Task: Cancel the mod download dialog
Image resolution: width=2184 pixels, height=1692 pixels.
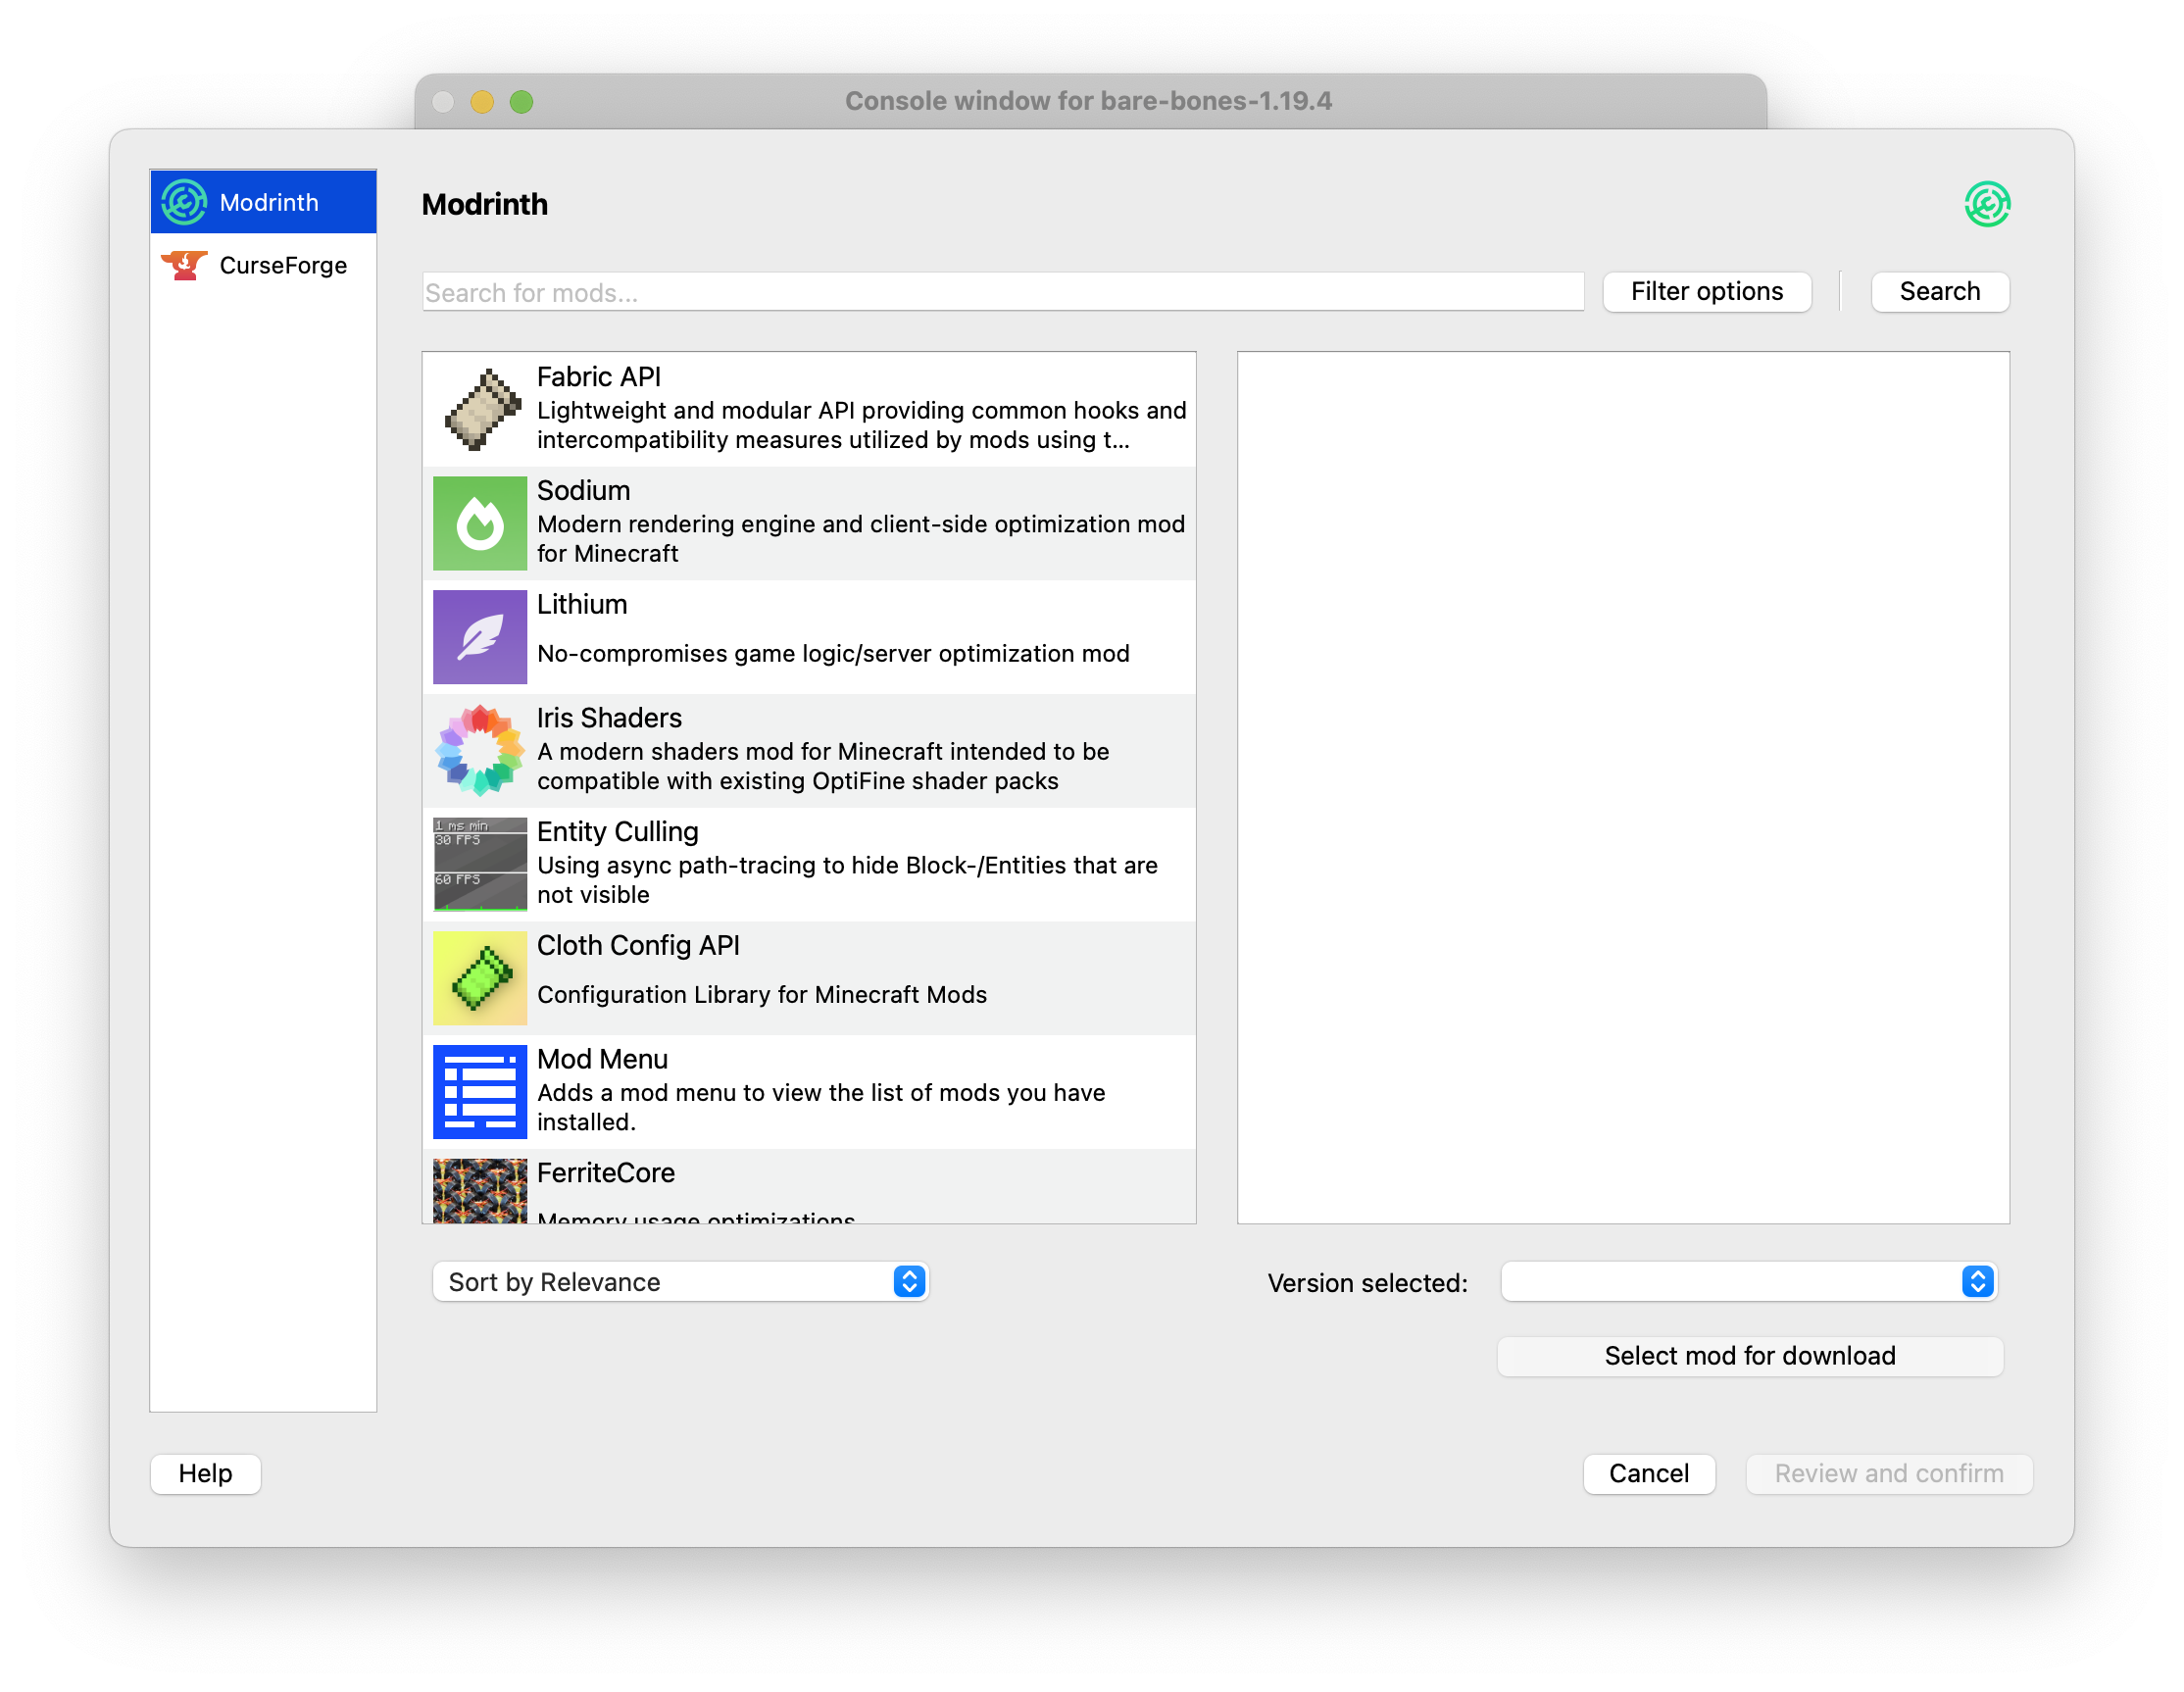Action: pyautogui.click(x=1649, y=1474)
